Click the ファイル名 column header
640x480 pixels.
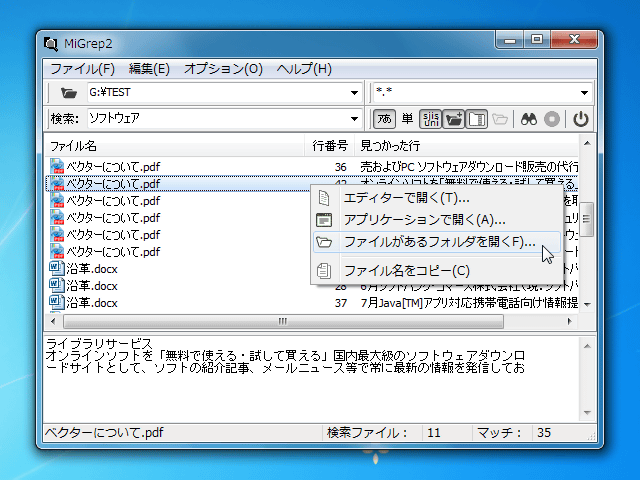point(175,146)
